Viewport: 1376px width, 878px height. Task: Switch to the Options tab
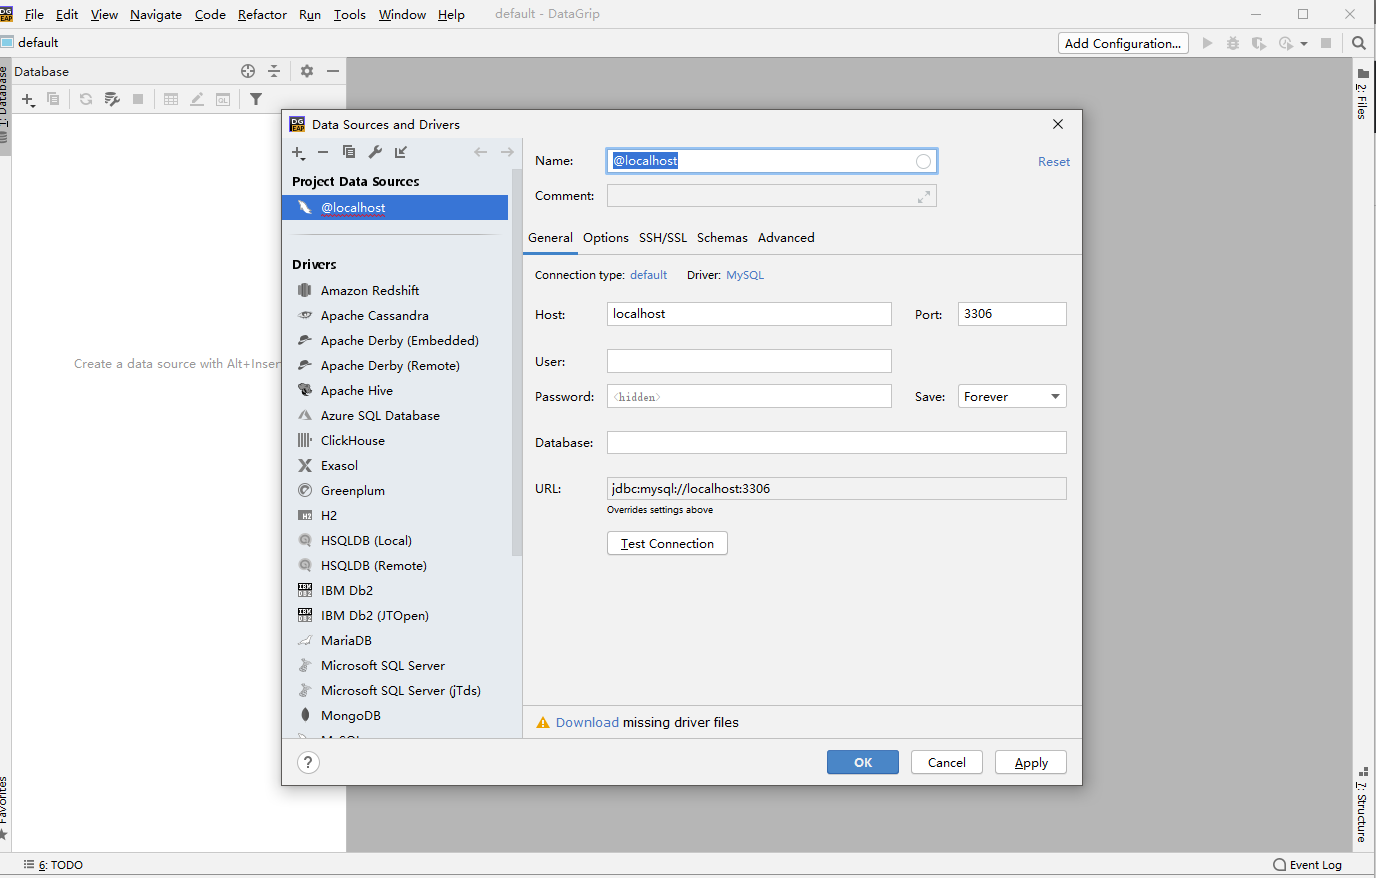[606, 238]
